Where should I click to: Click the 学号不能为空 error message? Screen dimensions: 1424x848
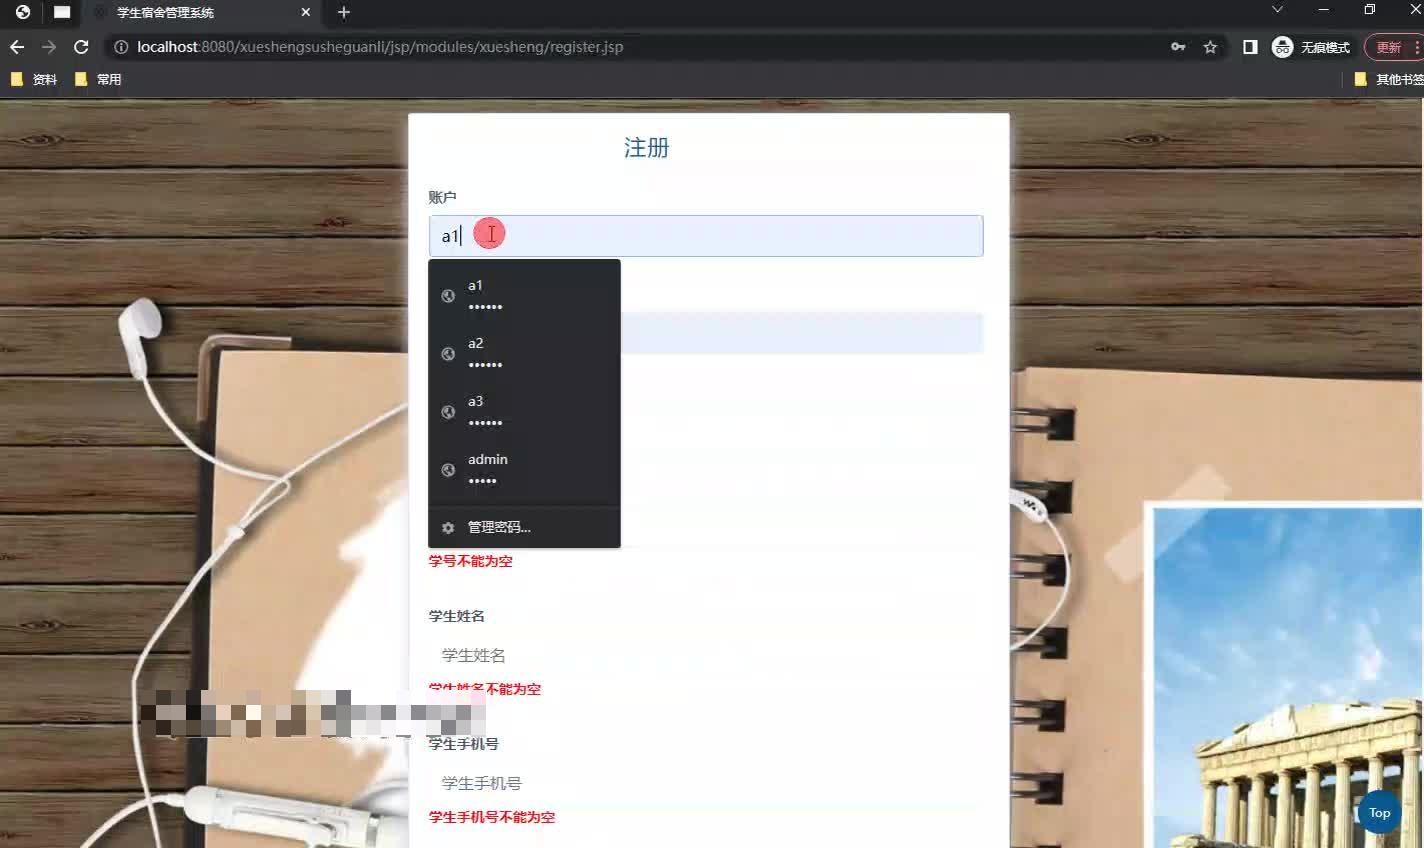point(470,561)
